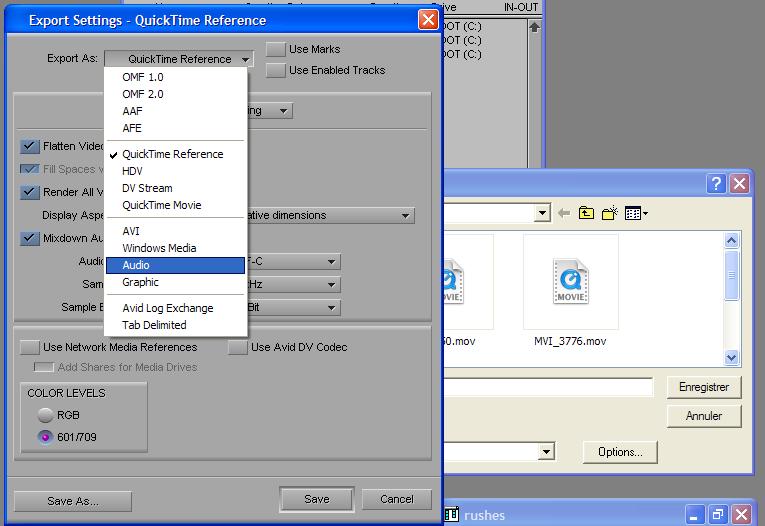Open dropdown ending in 'ing' near top
Image resolution: width=765 pixels, height=526 pixels.
coord(270,111)
